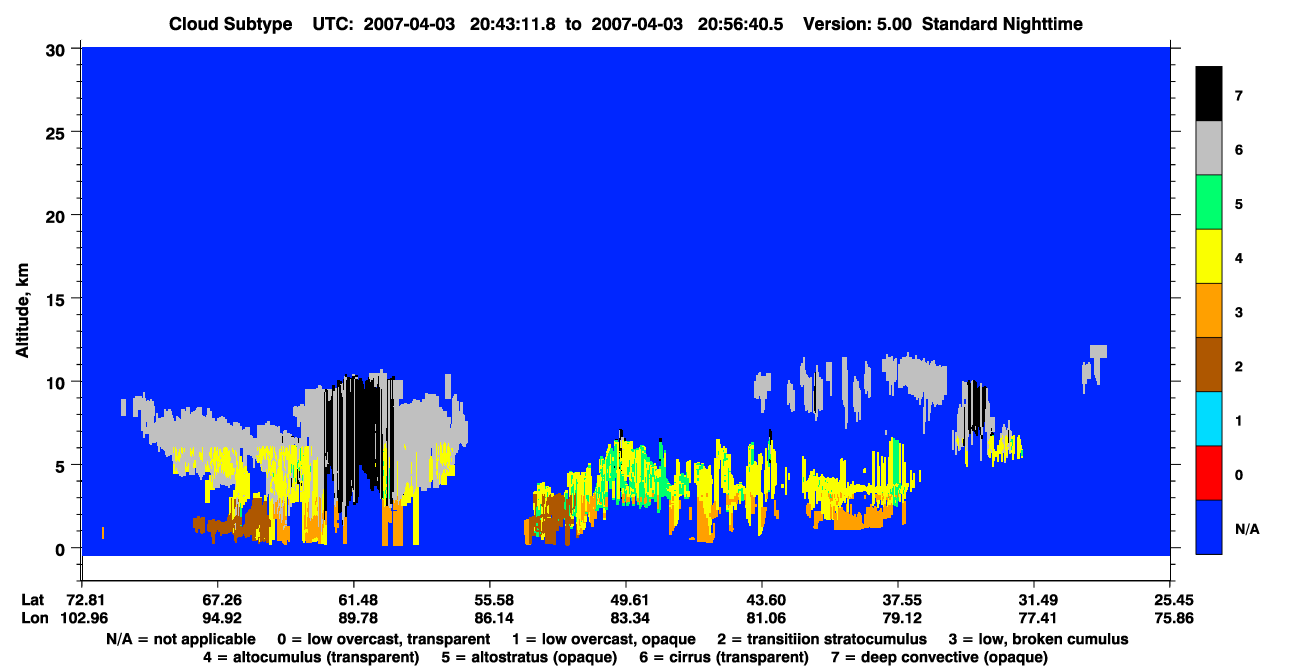Click longitude value 83.34
Image resolution: width=1300 pixels, height=667 pixels.
[625, 617]
